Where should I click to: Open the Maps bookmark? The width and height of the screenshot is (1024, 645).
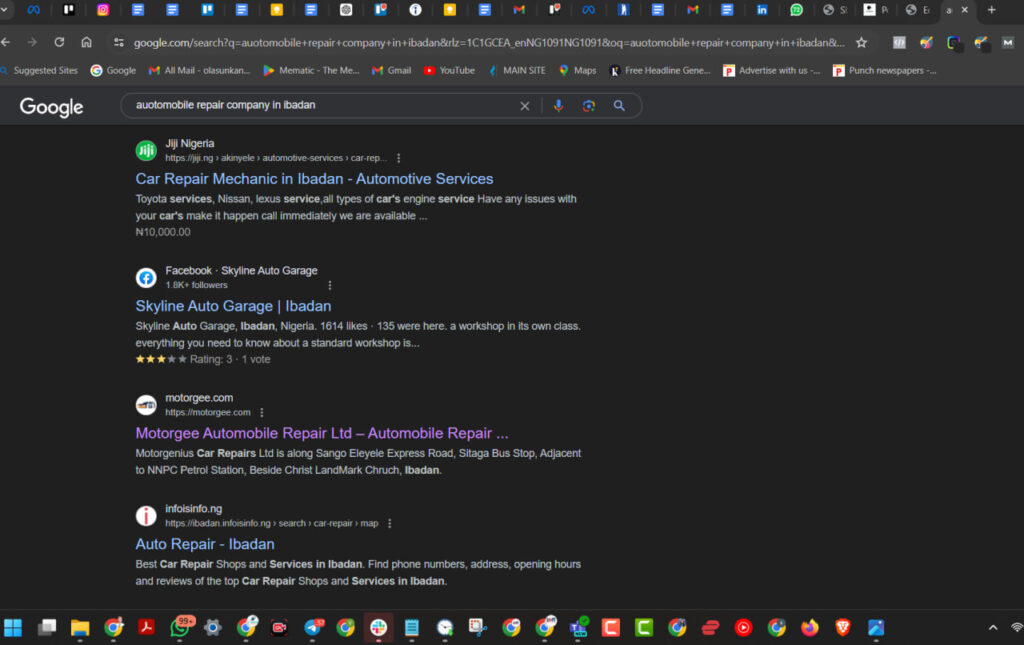pyautogui.click(x=577, y=71)
